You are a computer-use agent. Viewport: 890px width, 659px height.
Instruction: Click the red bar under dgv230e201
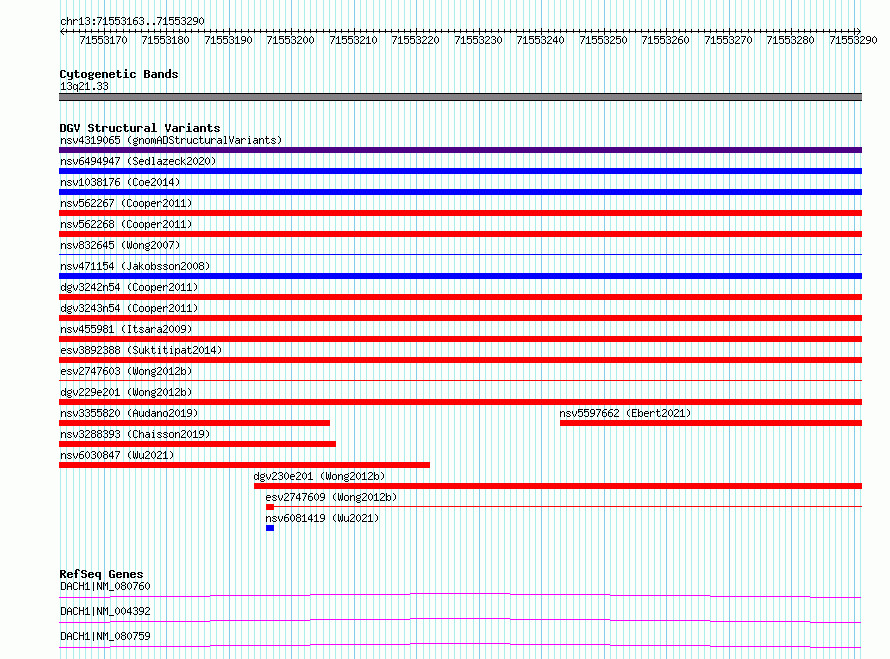tap(558, 486)
